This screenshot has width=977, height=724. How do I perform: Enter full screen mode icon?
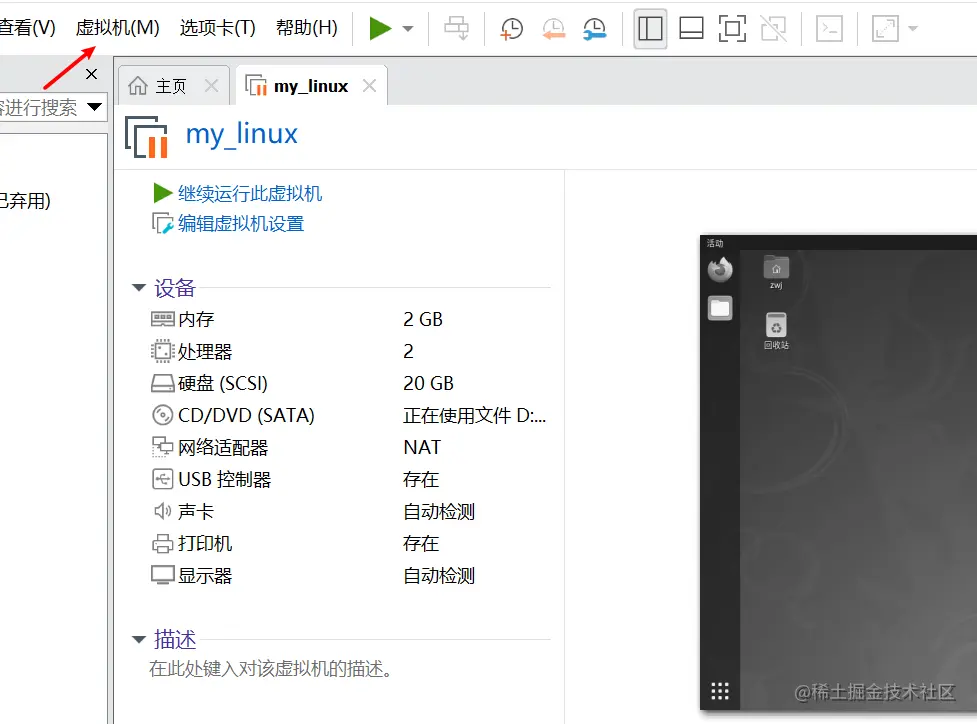pyautogui.click(x=732, y=29)
